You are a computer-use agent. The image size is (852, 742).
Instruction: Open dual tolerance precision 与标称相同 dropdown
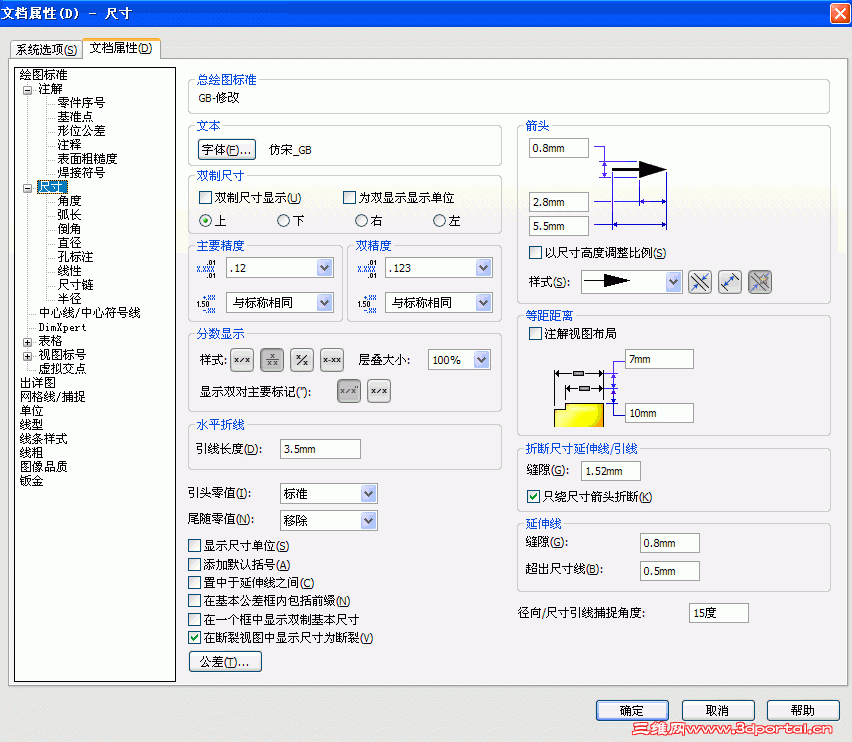[483, 303]
